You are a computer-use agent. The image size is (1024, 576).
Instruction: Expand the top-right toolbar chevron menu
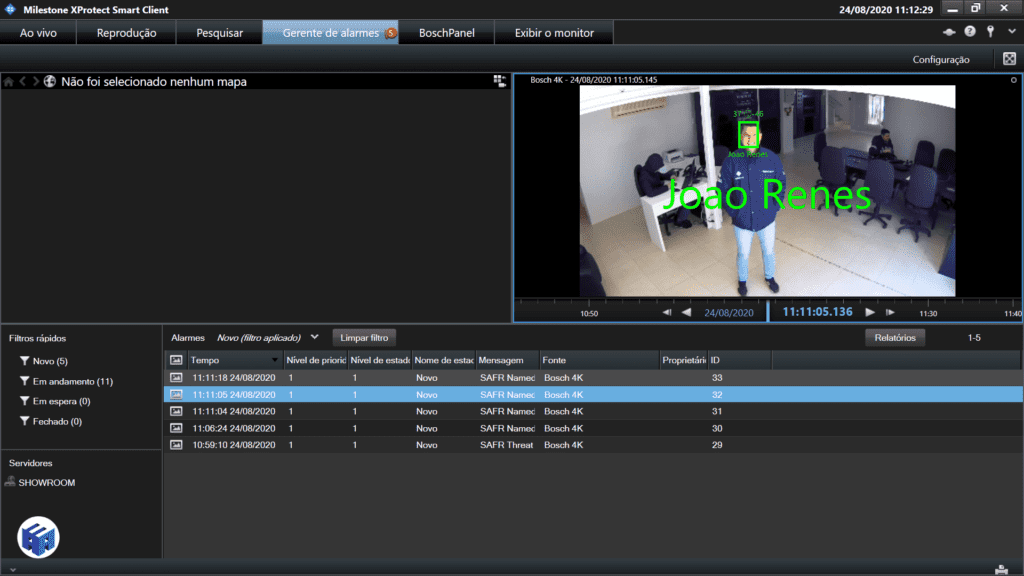click(1011, 32)
